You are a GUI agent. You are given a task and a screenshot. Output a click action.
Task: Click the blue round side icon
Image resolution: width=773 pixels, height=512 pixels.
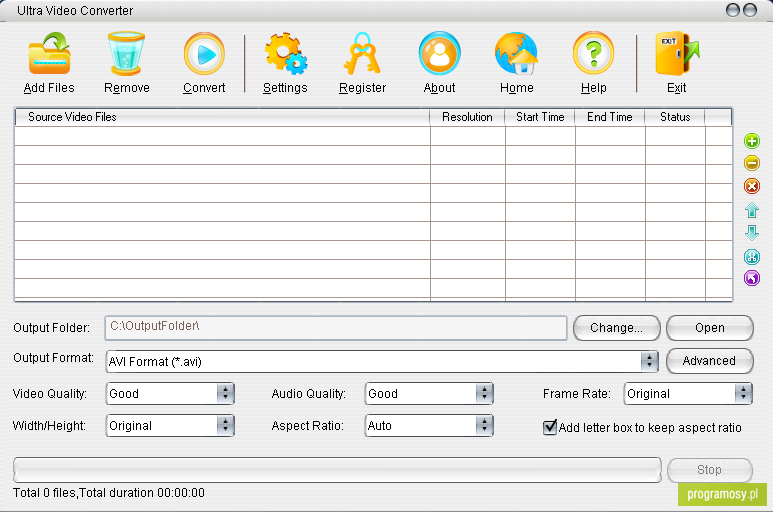click(752, 257)
